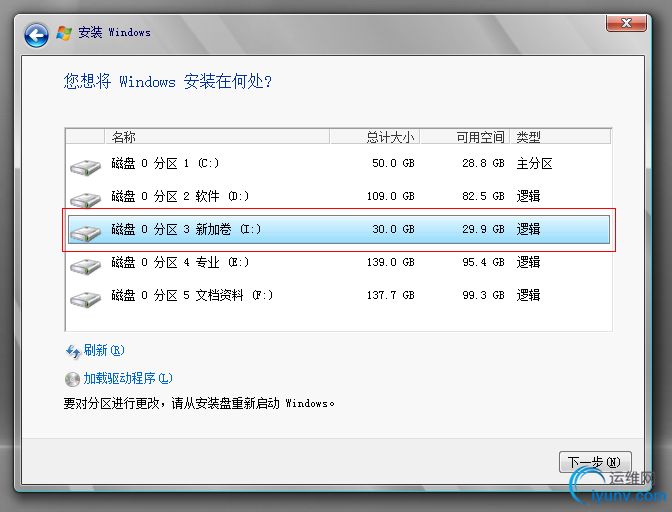Screen dimensions: 672x512
Task: Sort list by 总计大小 column header
Action: (375, 137)
